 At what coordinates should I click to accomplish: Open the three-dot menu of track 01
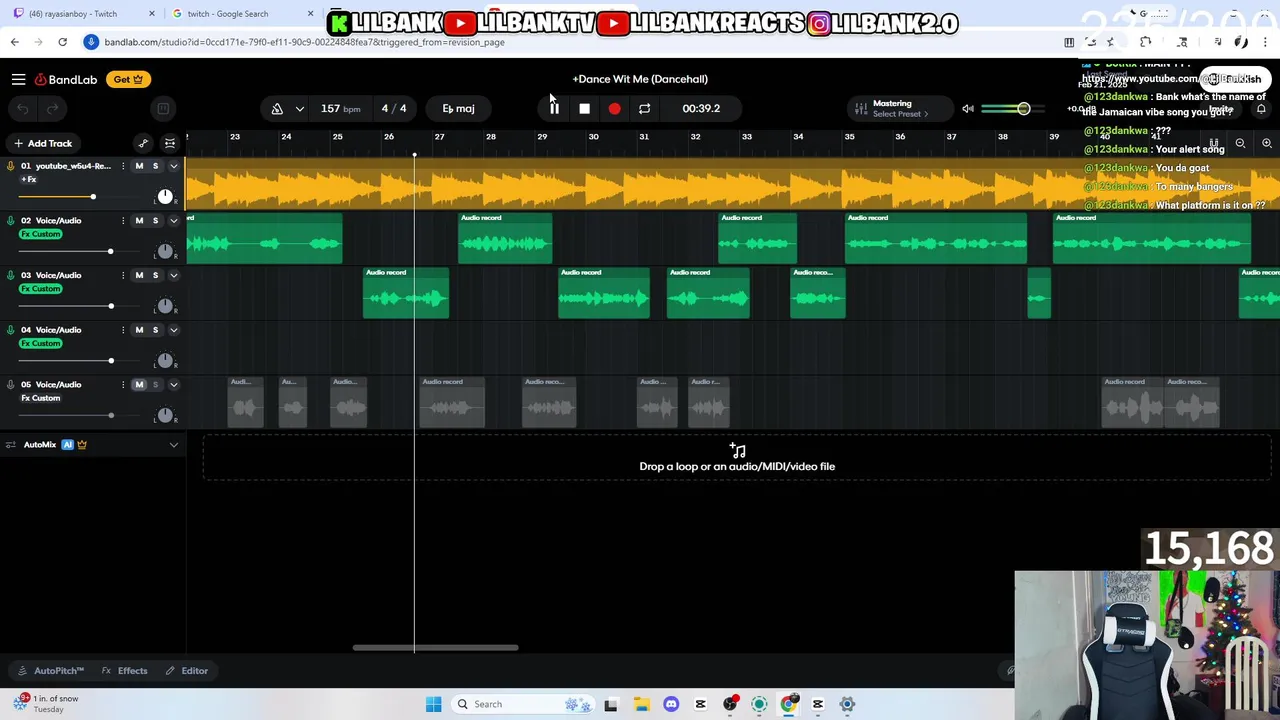[123, 166]
